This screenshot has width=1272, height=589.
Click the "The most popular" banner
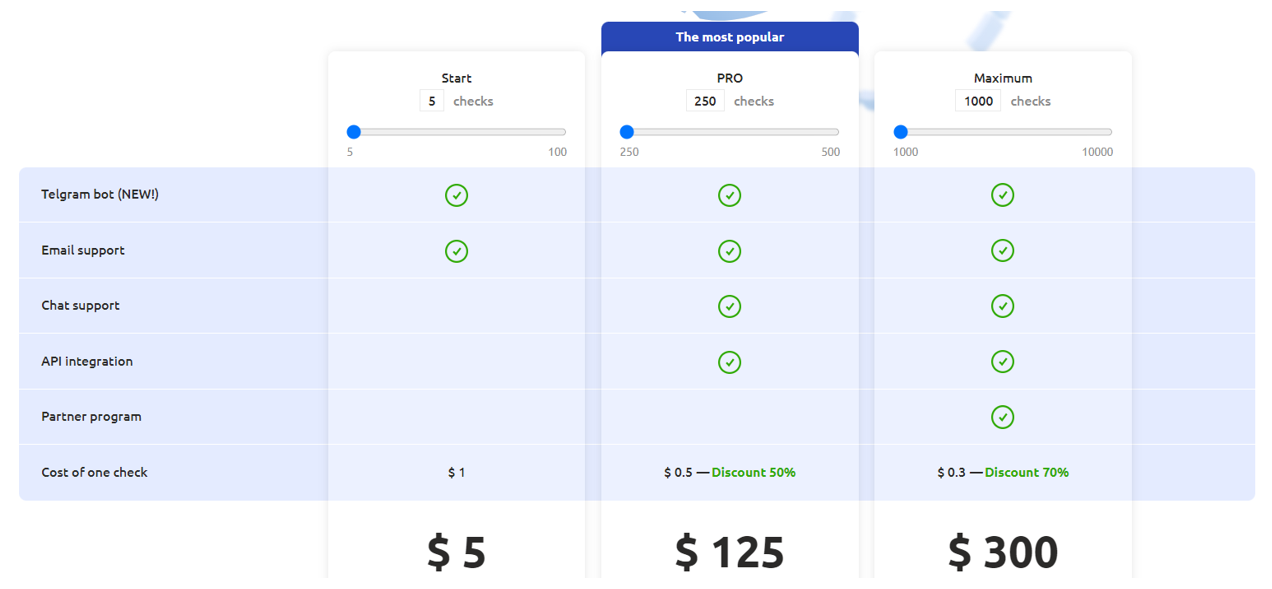(730, 37)
